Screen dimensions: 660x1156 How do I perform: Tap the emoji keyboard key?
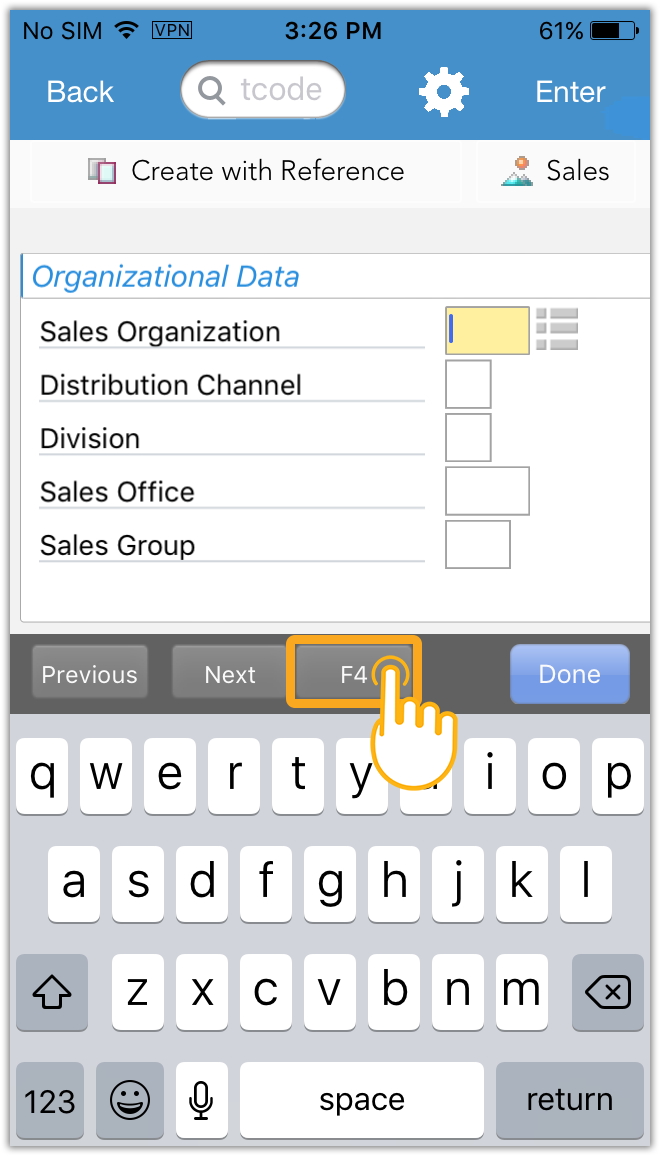click(x=129, y=1100)
